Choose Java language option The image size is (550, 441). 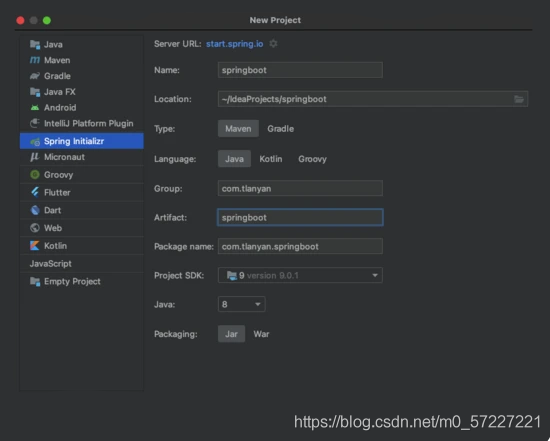[234, 159]
